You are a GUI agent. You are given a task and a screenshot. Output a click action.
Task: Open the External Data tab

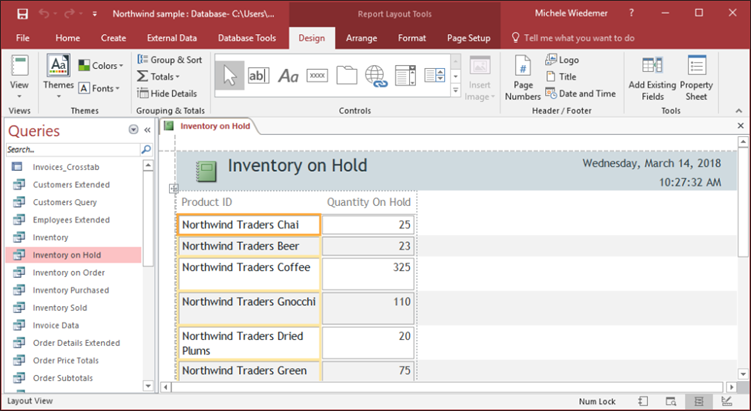tap(172, 38)
